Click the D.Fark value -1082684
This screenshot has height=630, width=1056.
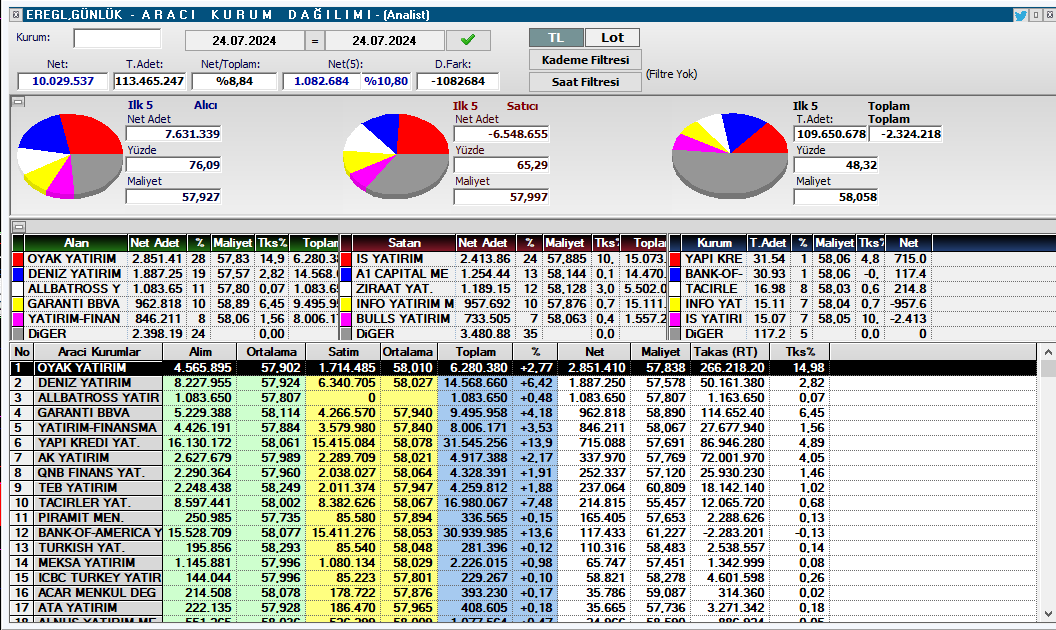[x=458, y=81]
